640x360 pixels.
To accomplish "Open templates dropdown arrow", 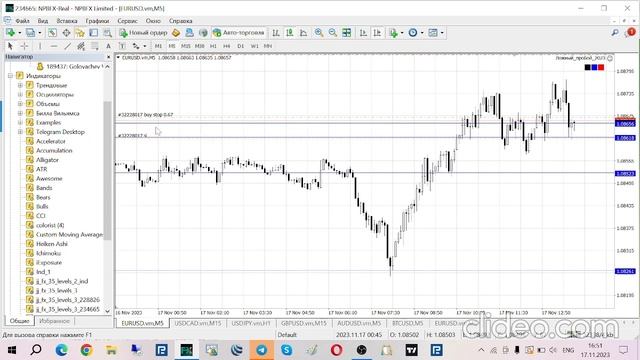I will coord(442,33).
